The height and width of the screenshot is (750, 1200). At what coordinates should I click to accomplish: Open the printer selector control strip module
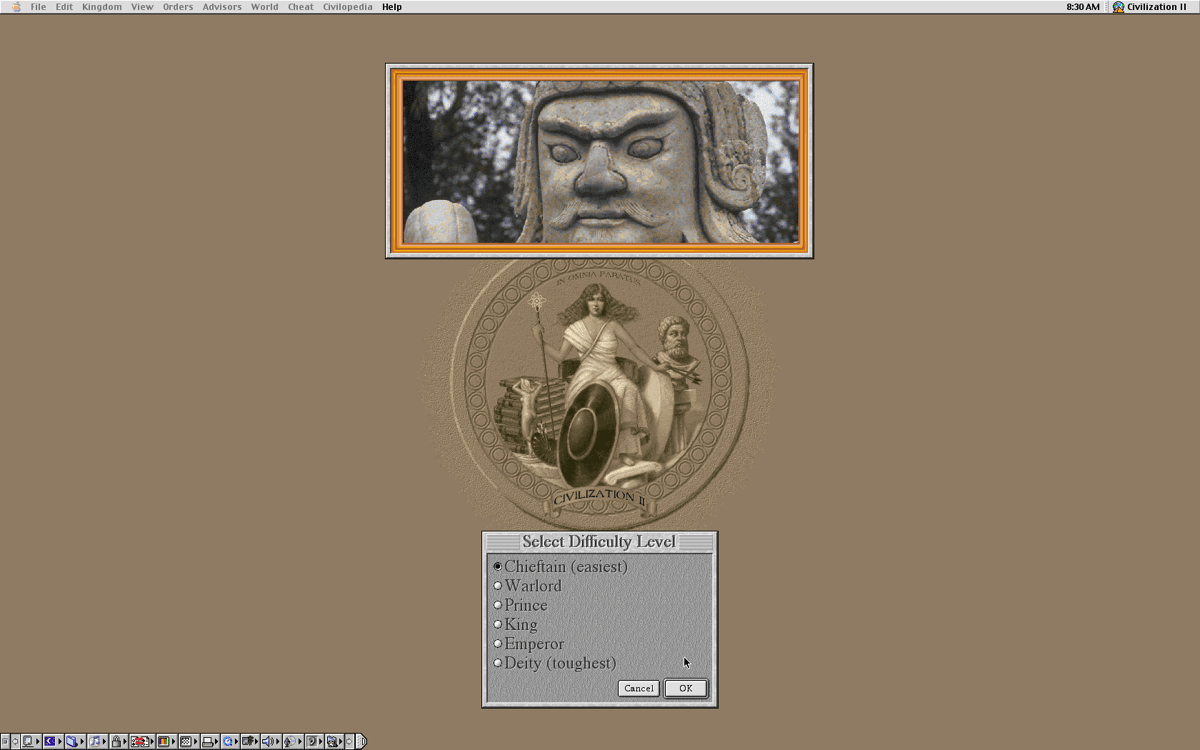click(208, 742)
